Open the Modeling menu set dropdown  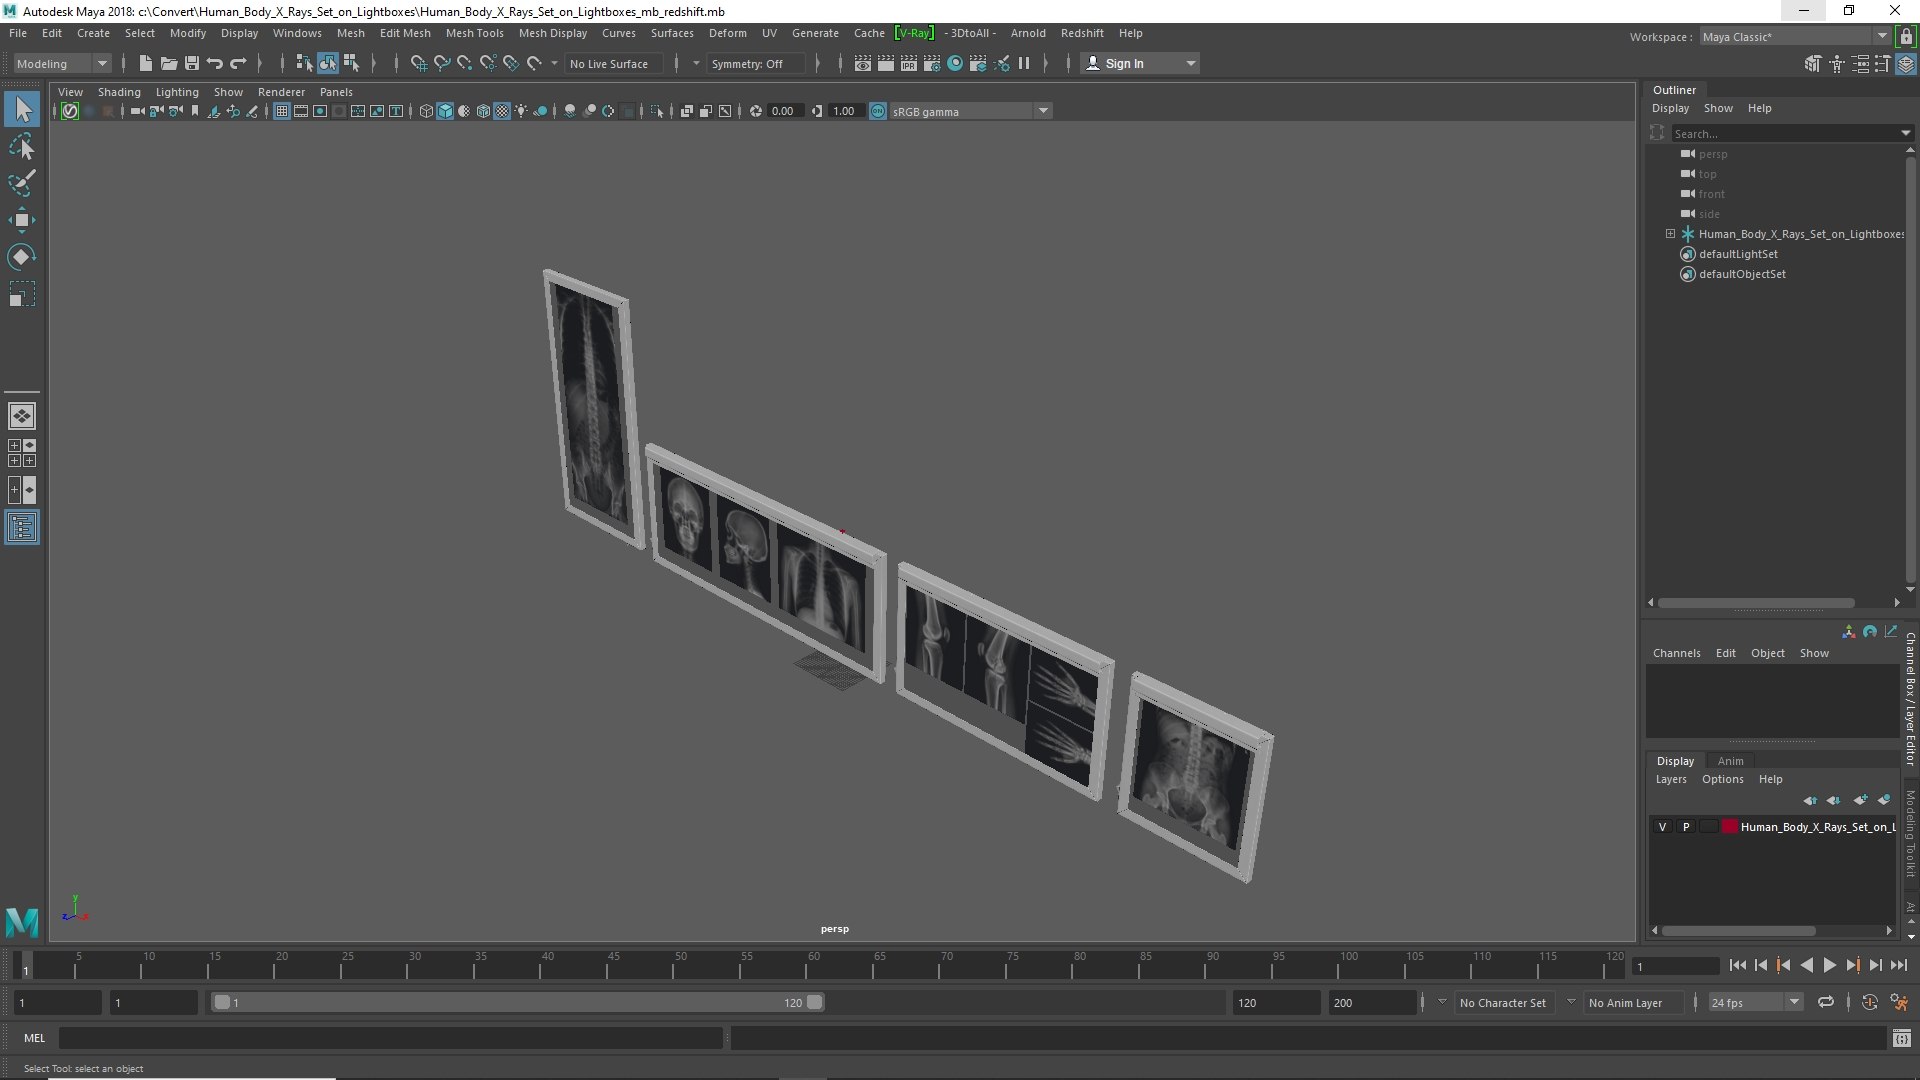click(x=62, y=63)
